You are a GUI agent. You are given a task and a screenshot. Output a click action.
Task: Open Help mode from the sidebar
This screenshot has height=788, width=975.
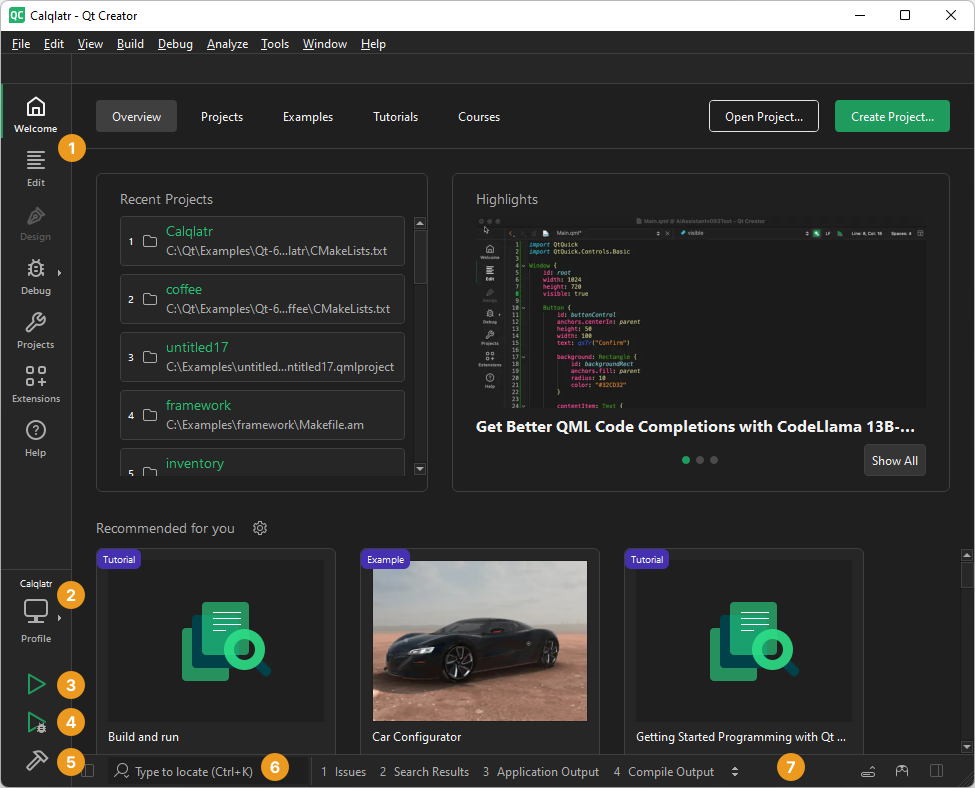[x=35, y=437]
